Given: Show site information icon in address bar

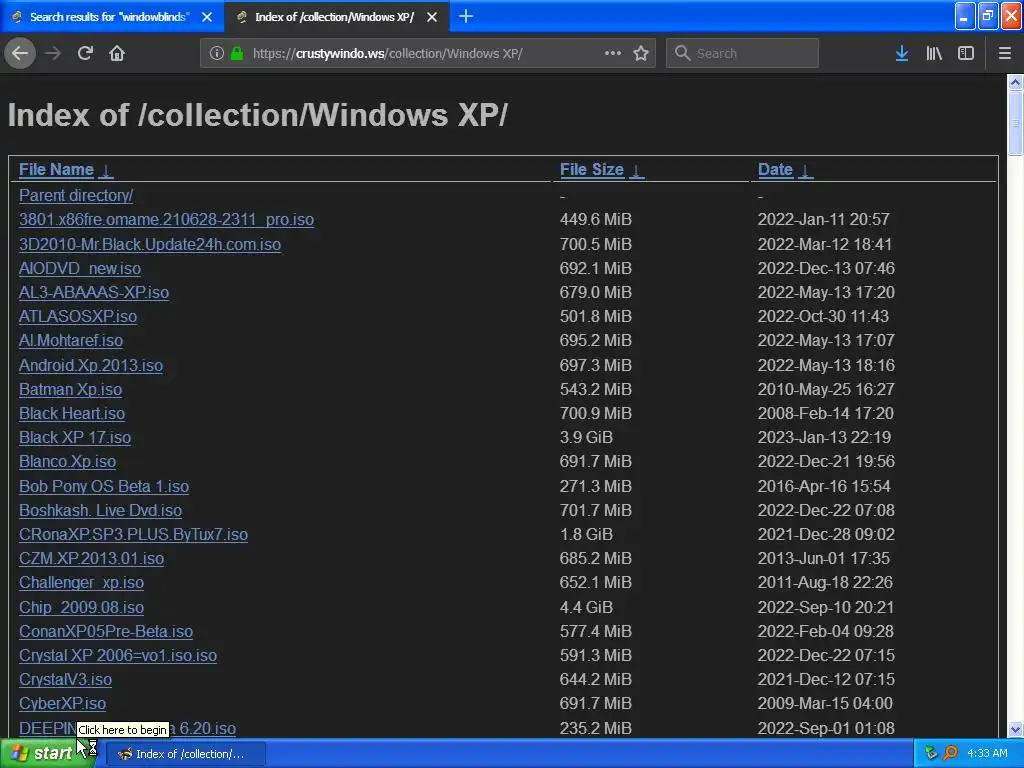Looking at the screenshot, I should point(217,54).
